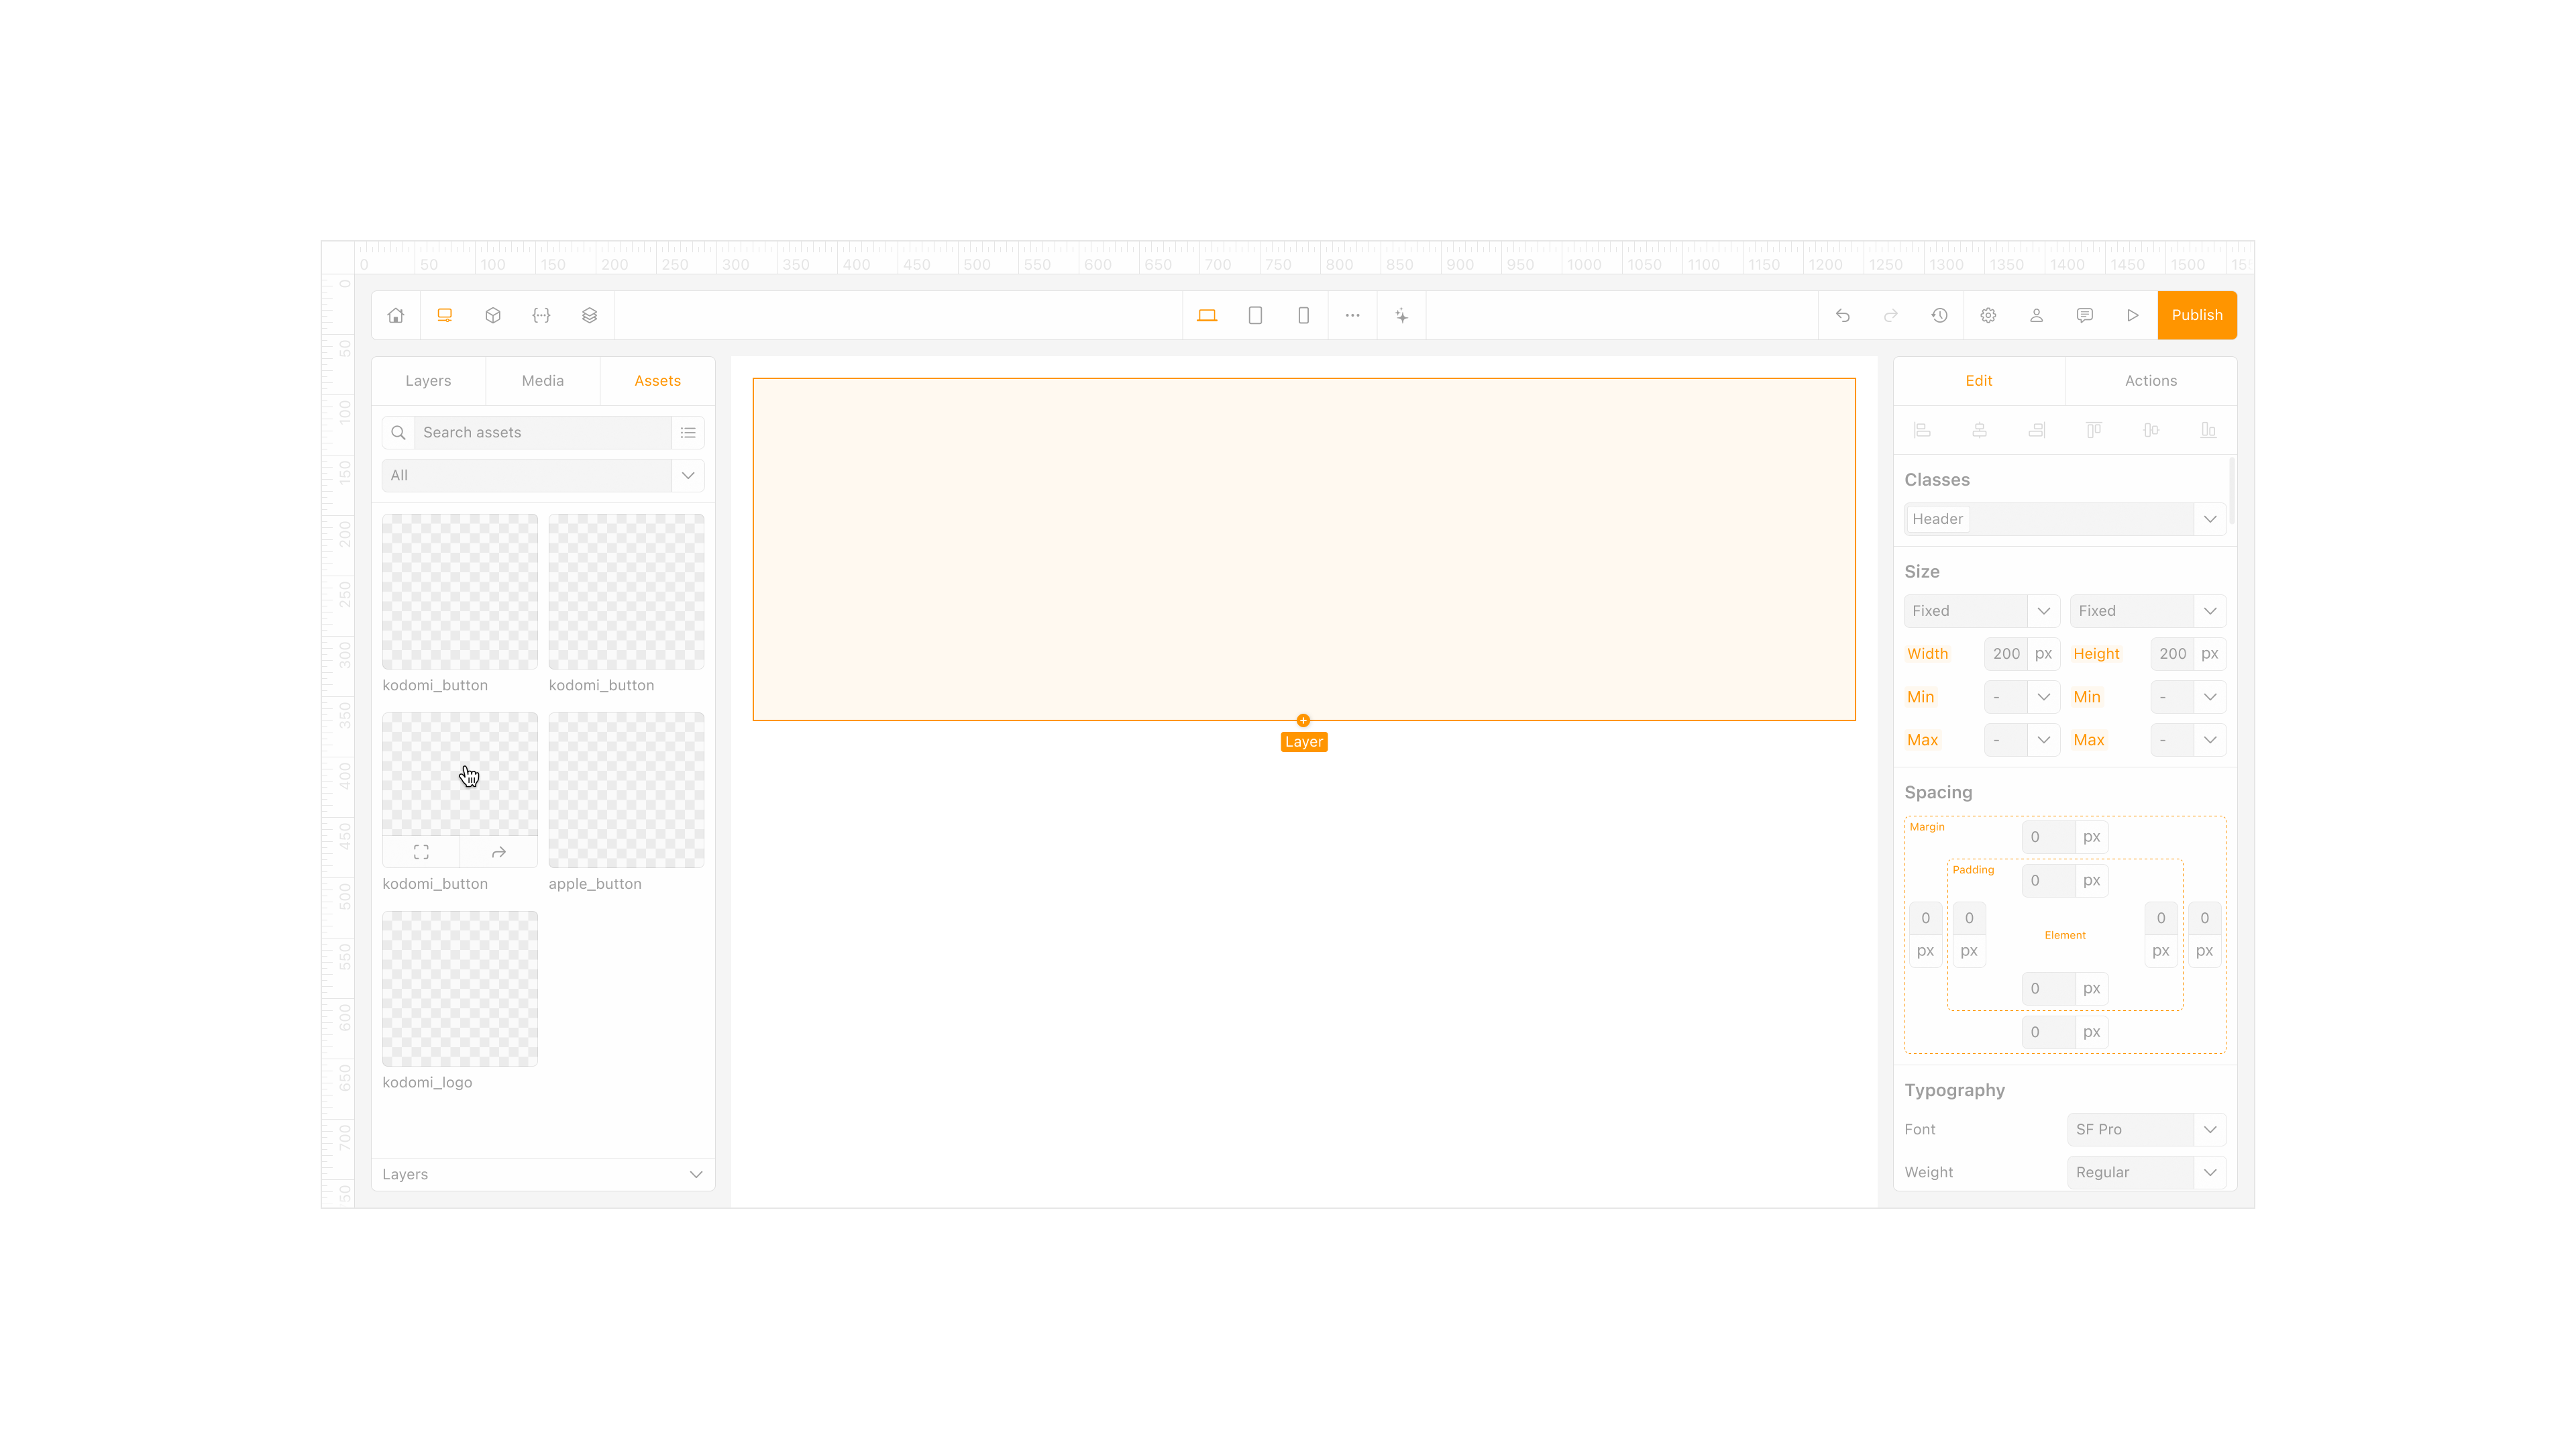Toggle asset list view icon
2576x1449 pixels.
coord(688,432)
